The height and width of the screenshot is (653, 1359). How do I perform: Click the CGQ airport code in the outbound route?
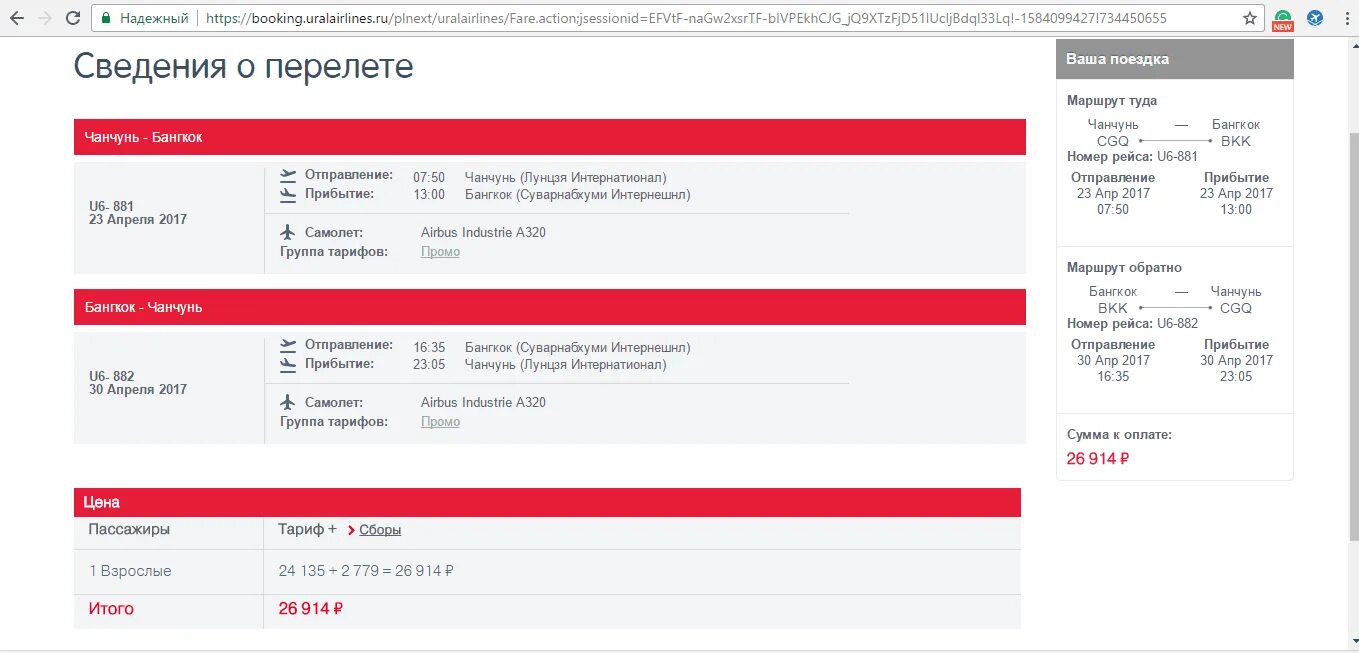tap(1113, 142)
